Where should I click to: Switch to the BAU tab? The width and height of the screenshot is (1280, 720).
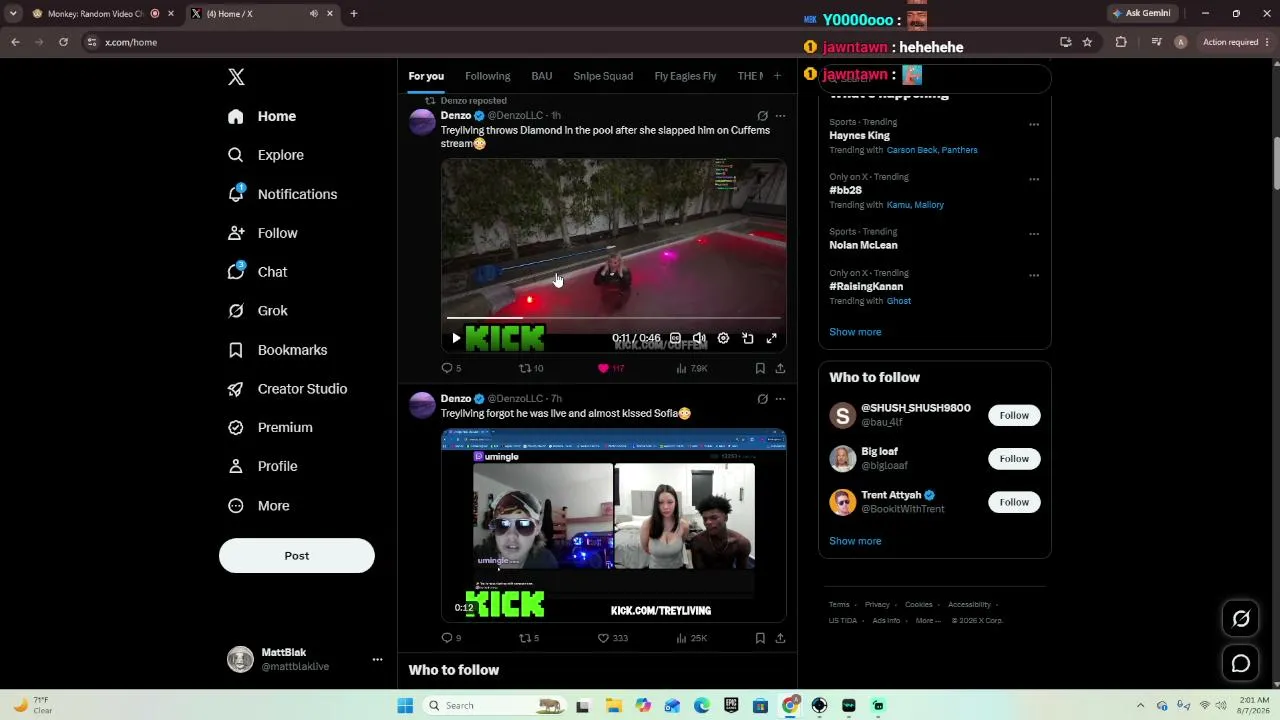[542, 76]
